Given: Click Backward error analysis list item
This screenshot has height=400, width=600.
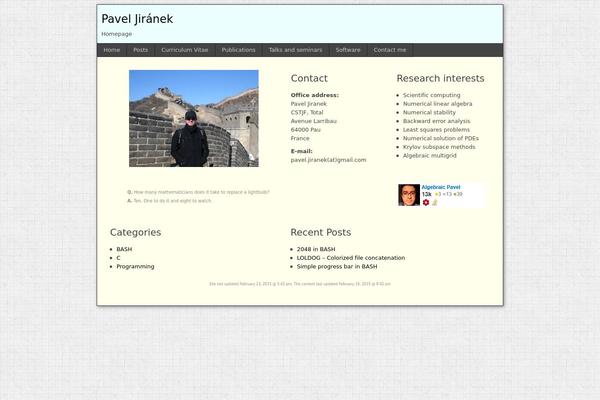Looking at the screenshot, I should pos(437,121).
